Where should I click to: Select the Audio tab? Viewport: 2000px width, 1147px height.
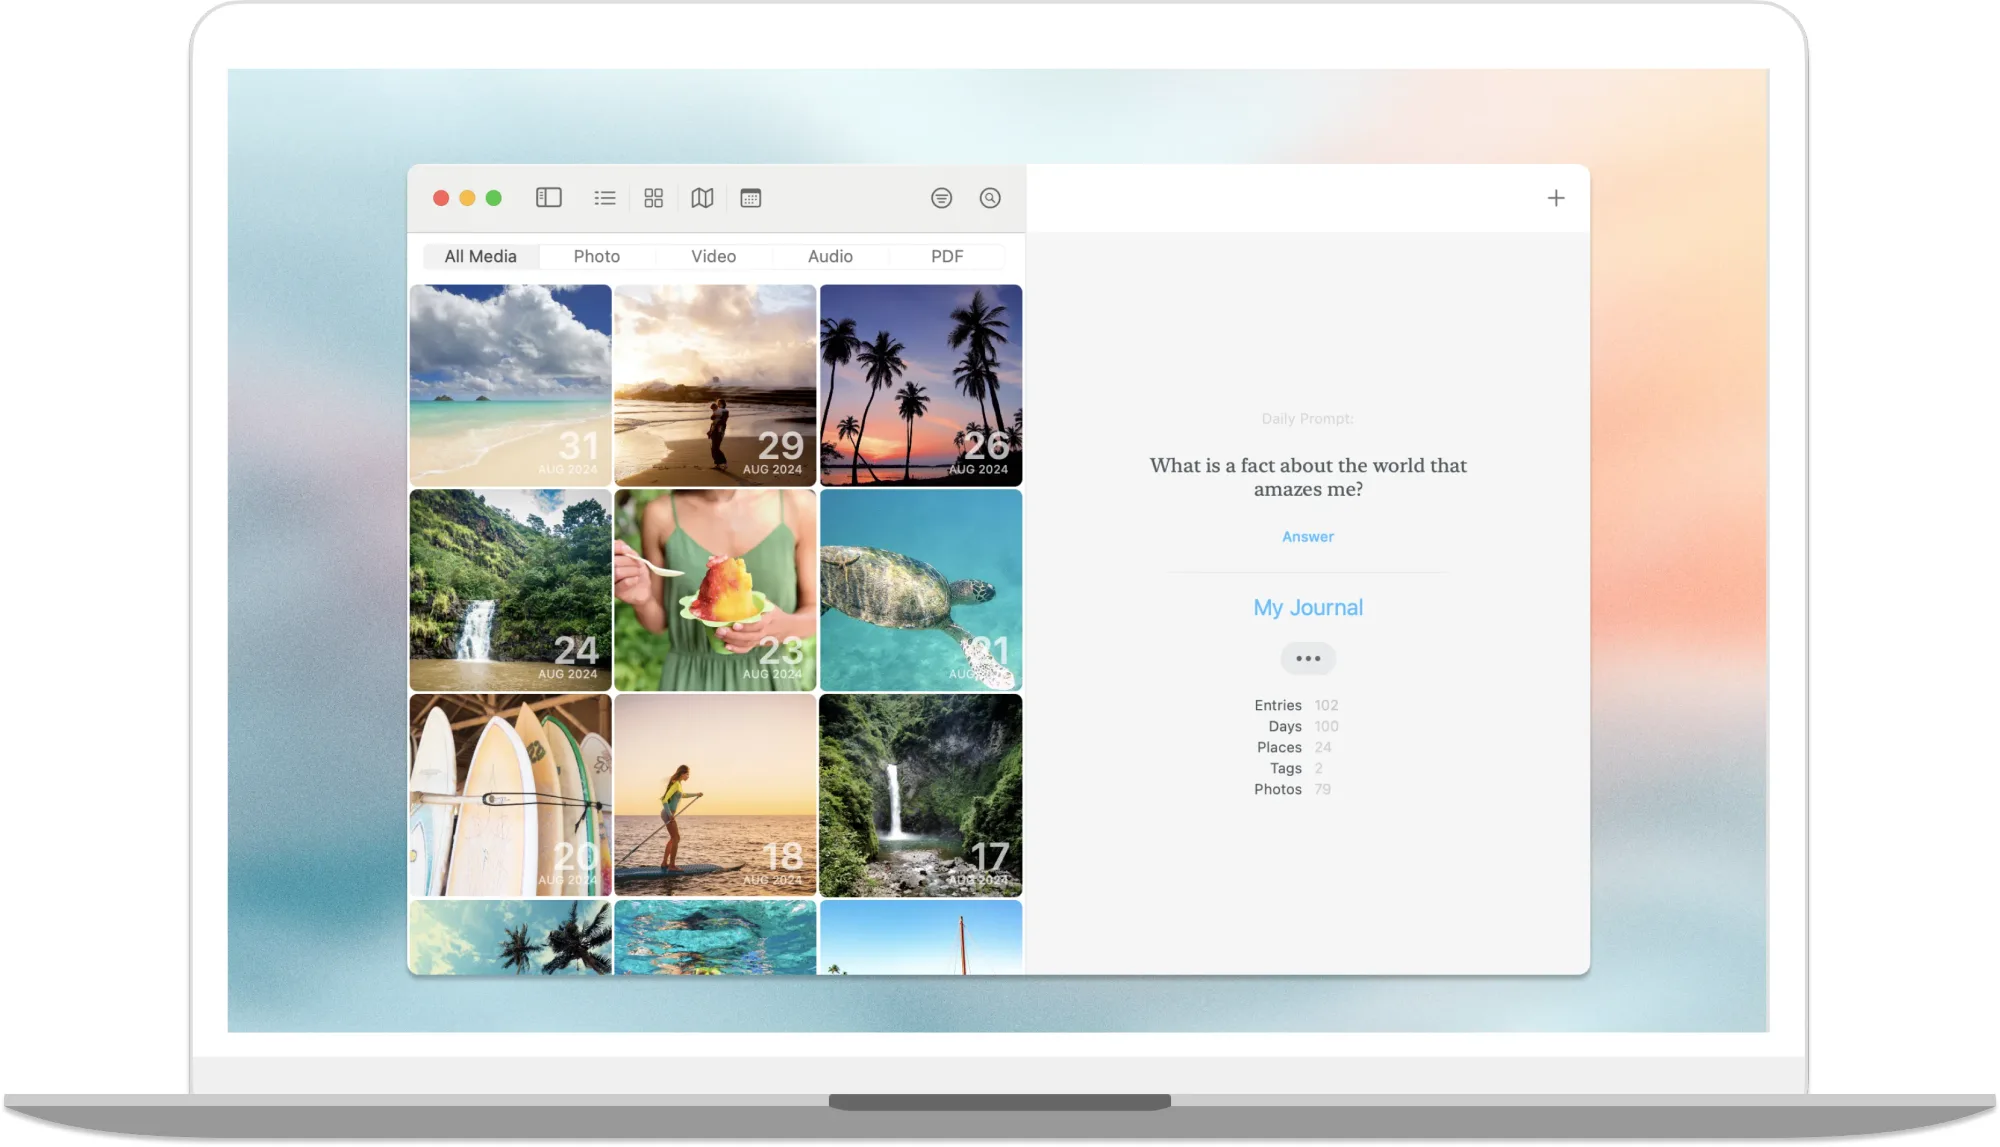tap(830, 256)
